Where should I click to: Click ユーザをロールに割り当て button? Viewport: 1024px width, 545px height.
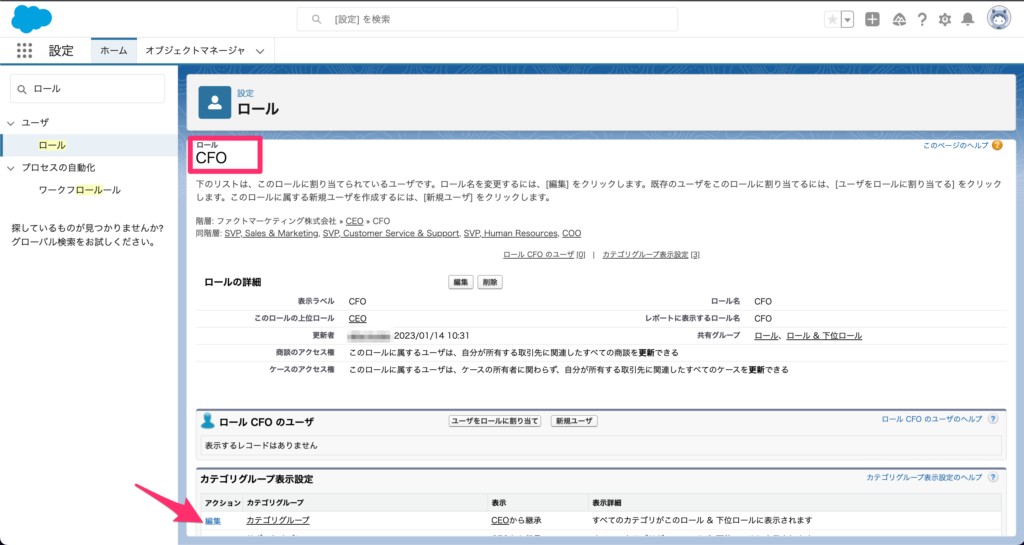point(495,421)
